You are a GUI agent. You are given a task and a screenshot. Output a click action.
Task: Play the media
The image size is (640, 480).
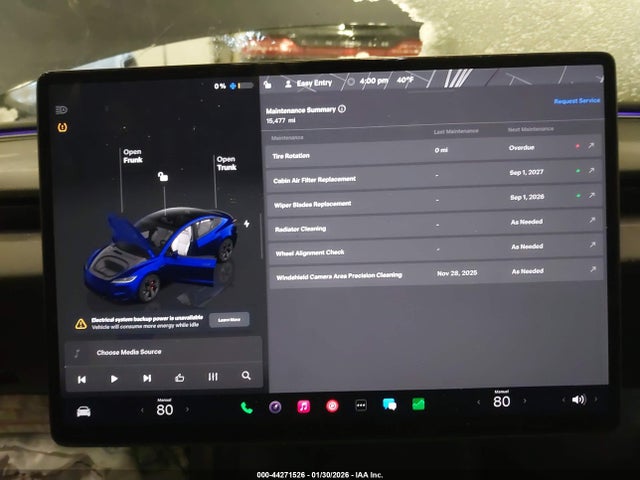pos(114,379)
